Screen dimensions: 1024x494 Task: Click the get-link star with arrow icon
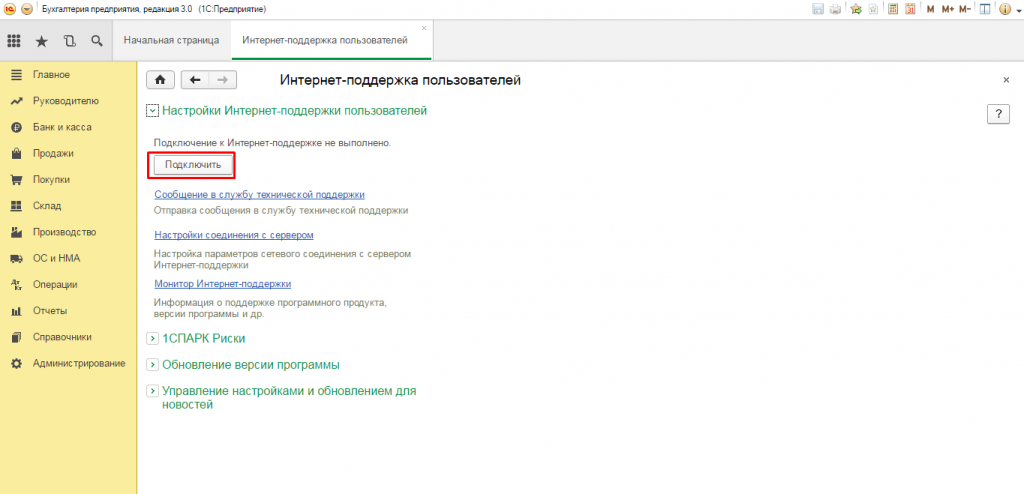(x=856, y=9)
